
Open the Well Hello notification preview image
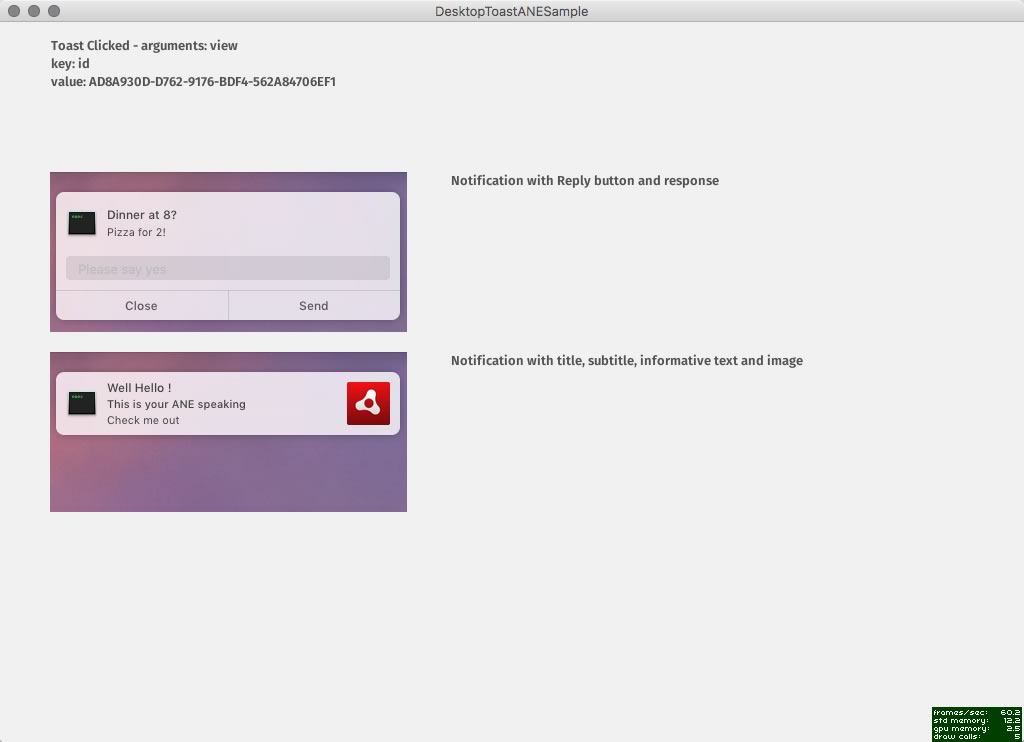pyautogui.click(x=228, y=432)
